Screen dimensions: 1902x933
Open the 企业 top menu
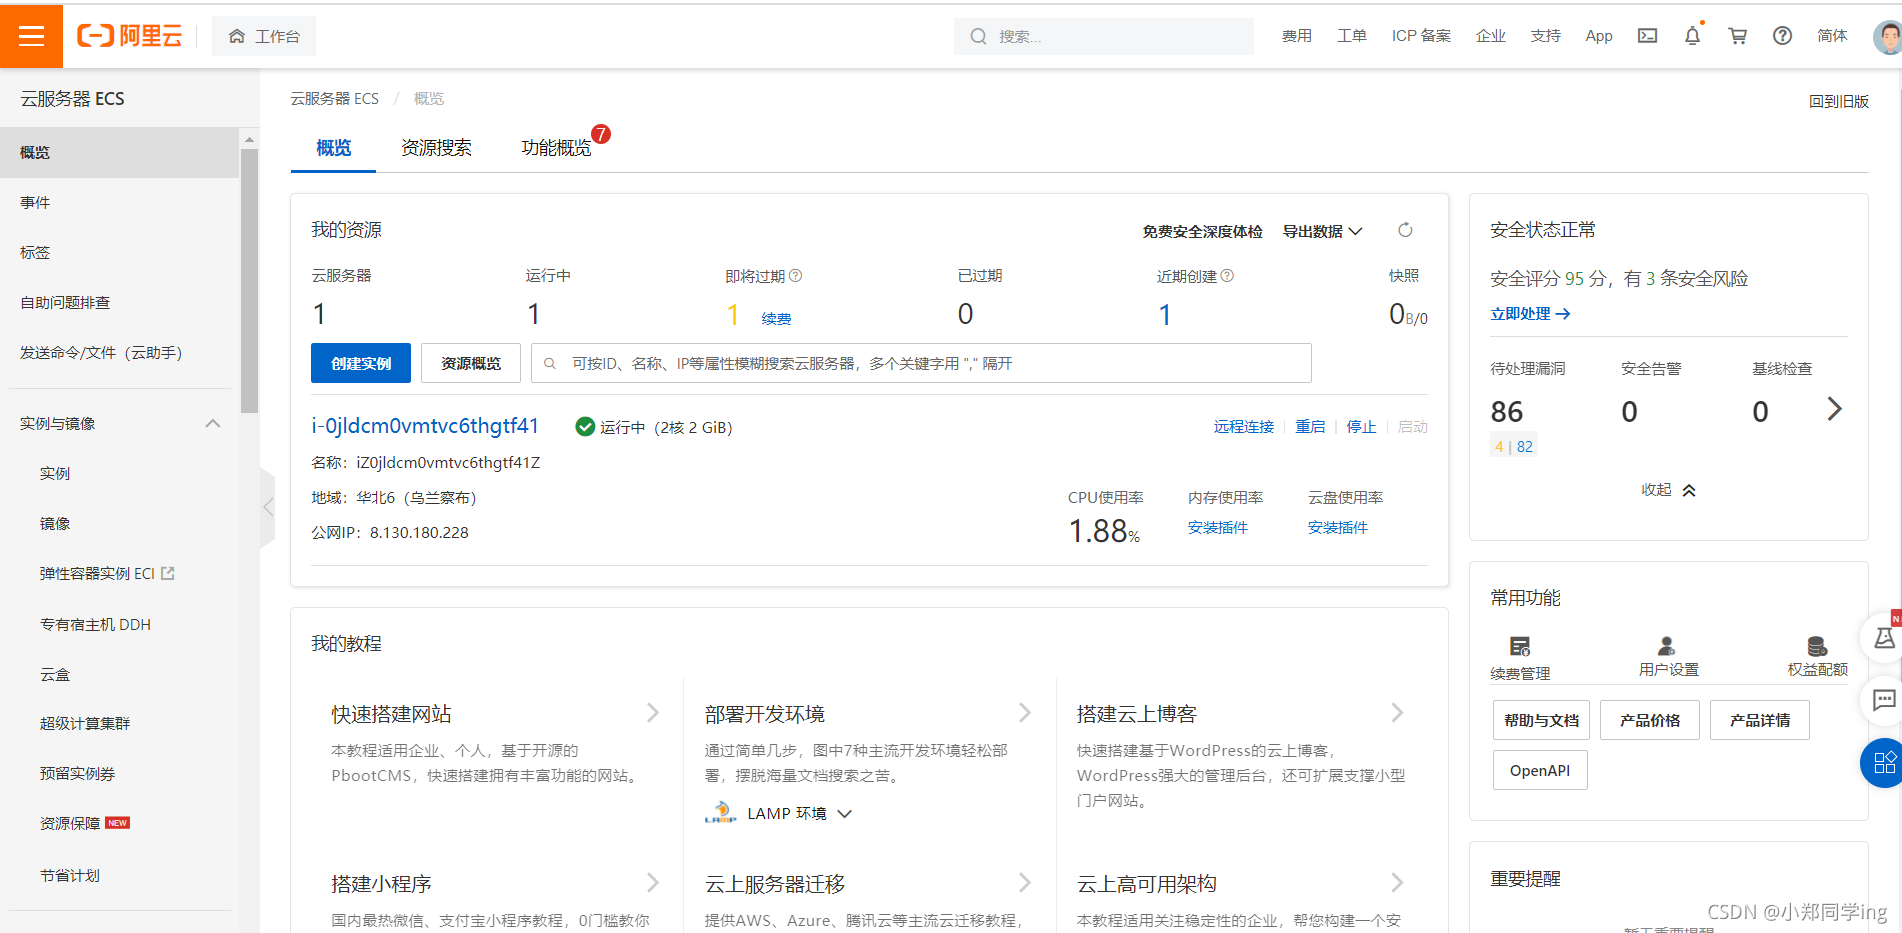1491,36
